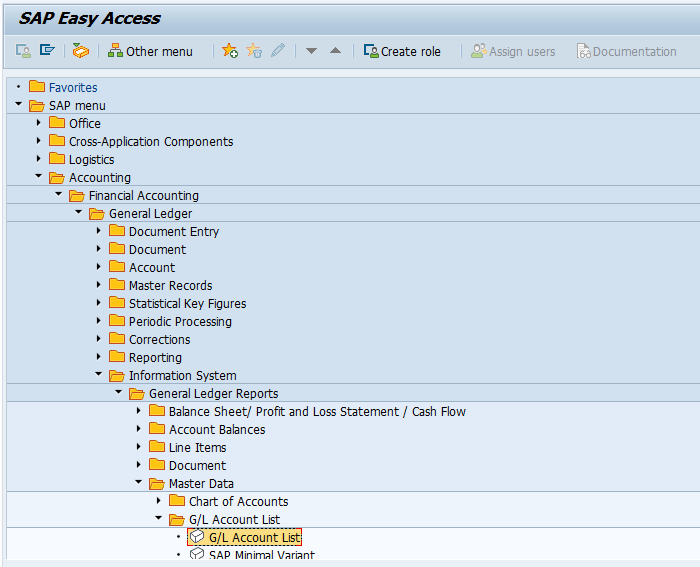Expand the Chart of Accounts node arrow
Screen dimensions: 700x567
point(158,500)
